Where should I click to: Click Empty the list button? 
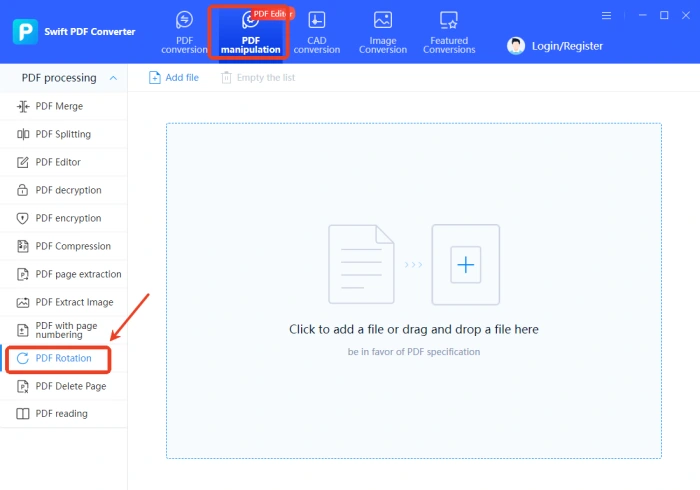(x=258, y=78)
